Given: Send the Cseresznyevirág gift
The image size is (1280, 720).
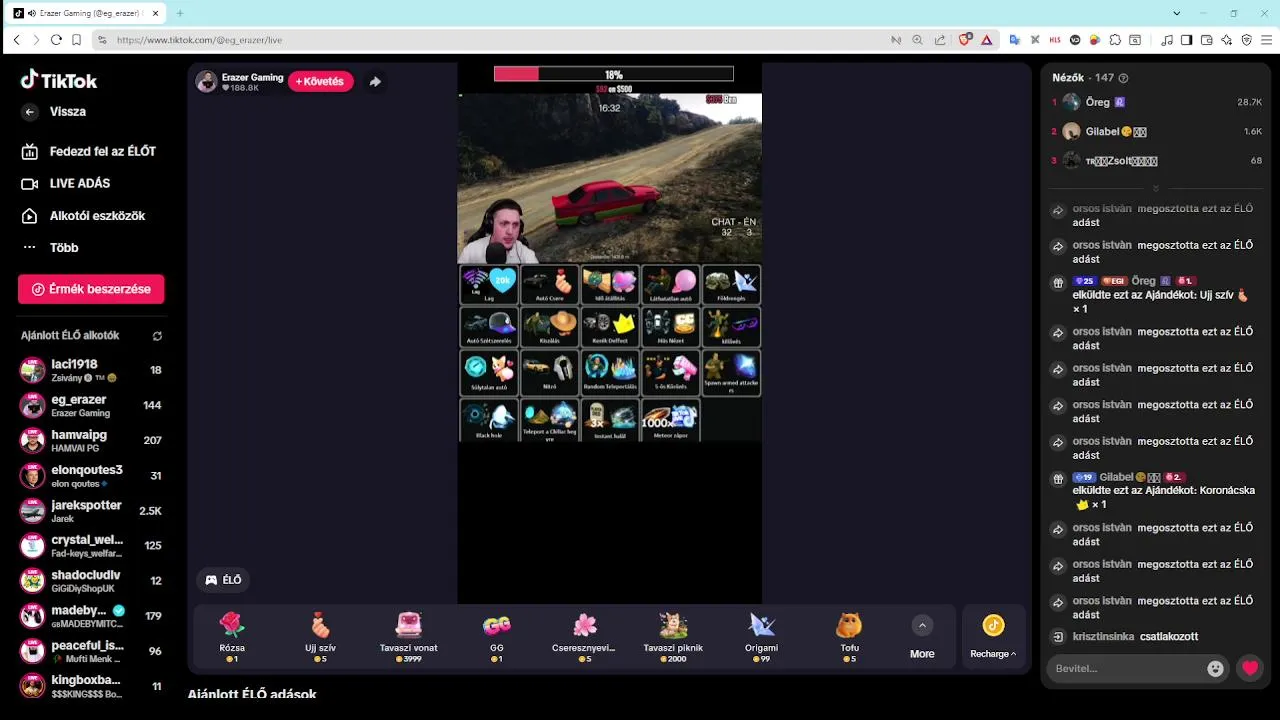Looking at the screenshot, I should pyautogui.click(x=585, y=638).
